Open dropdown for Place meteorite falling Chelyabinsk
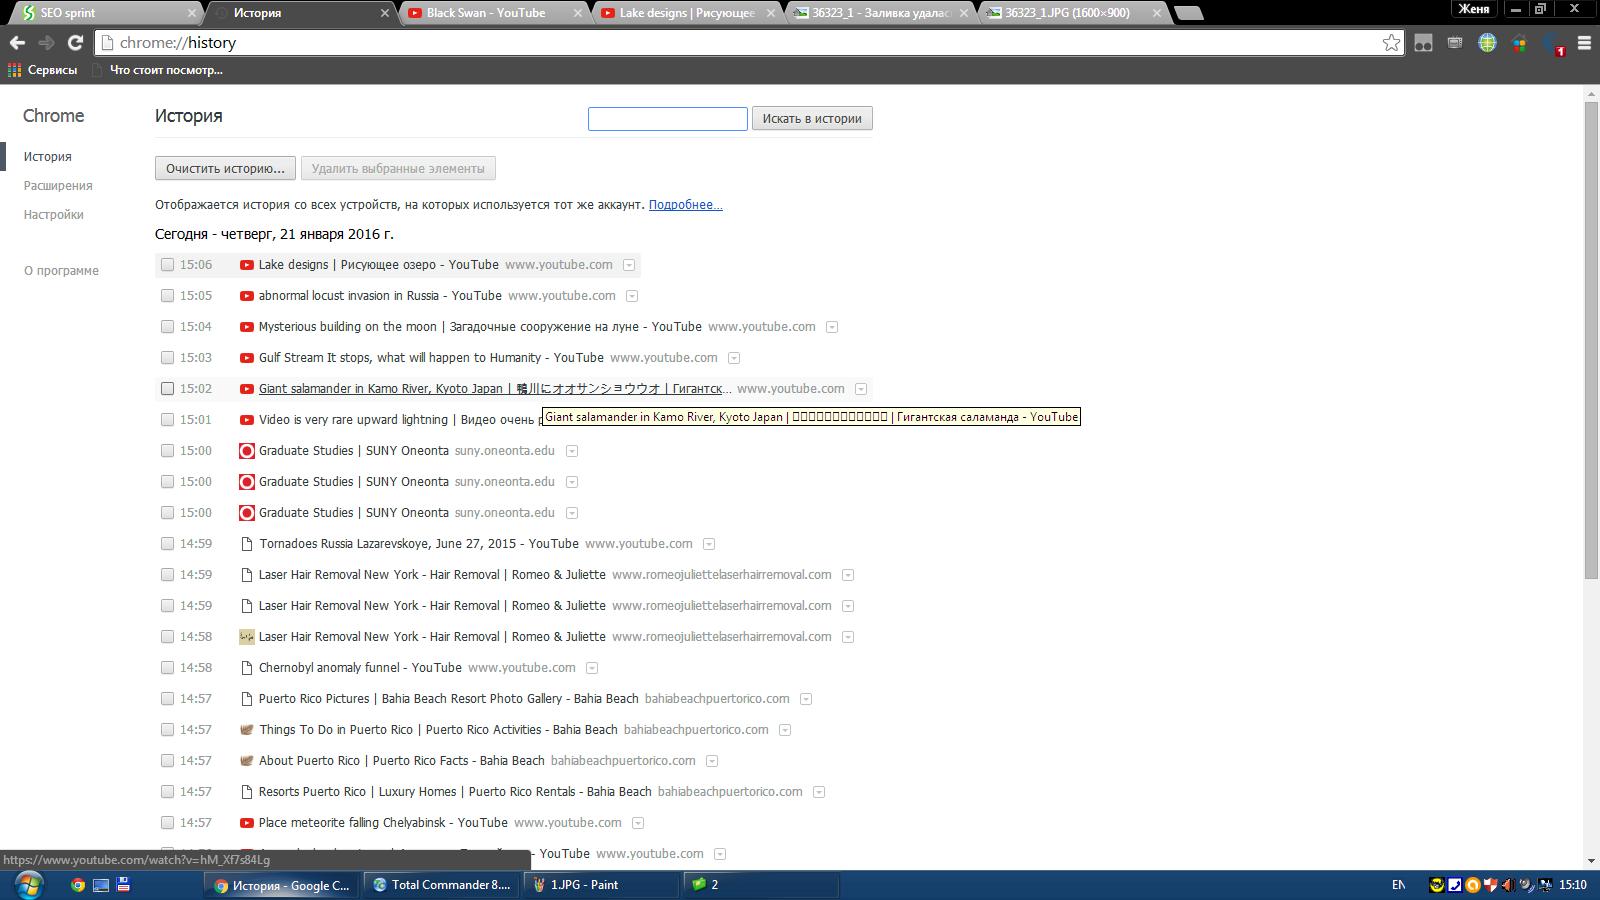The width and height of the screenshot is (1600, 900). point(638,823)
